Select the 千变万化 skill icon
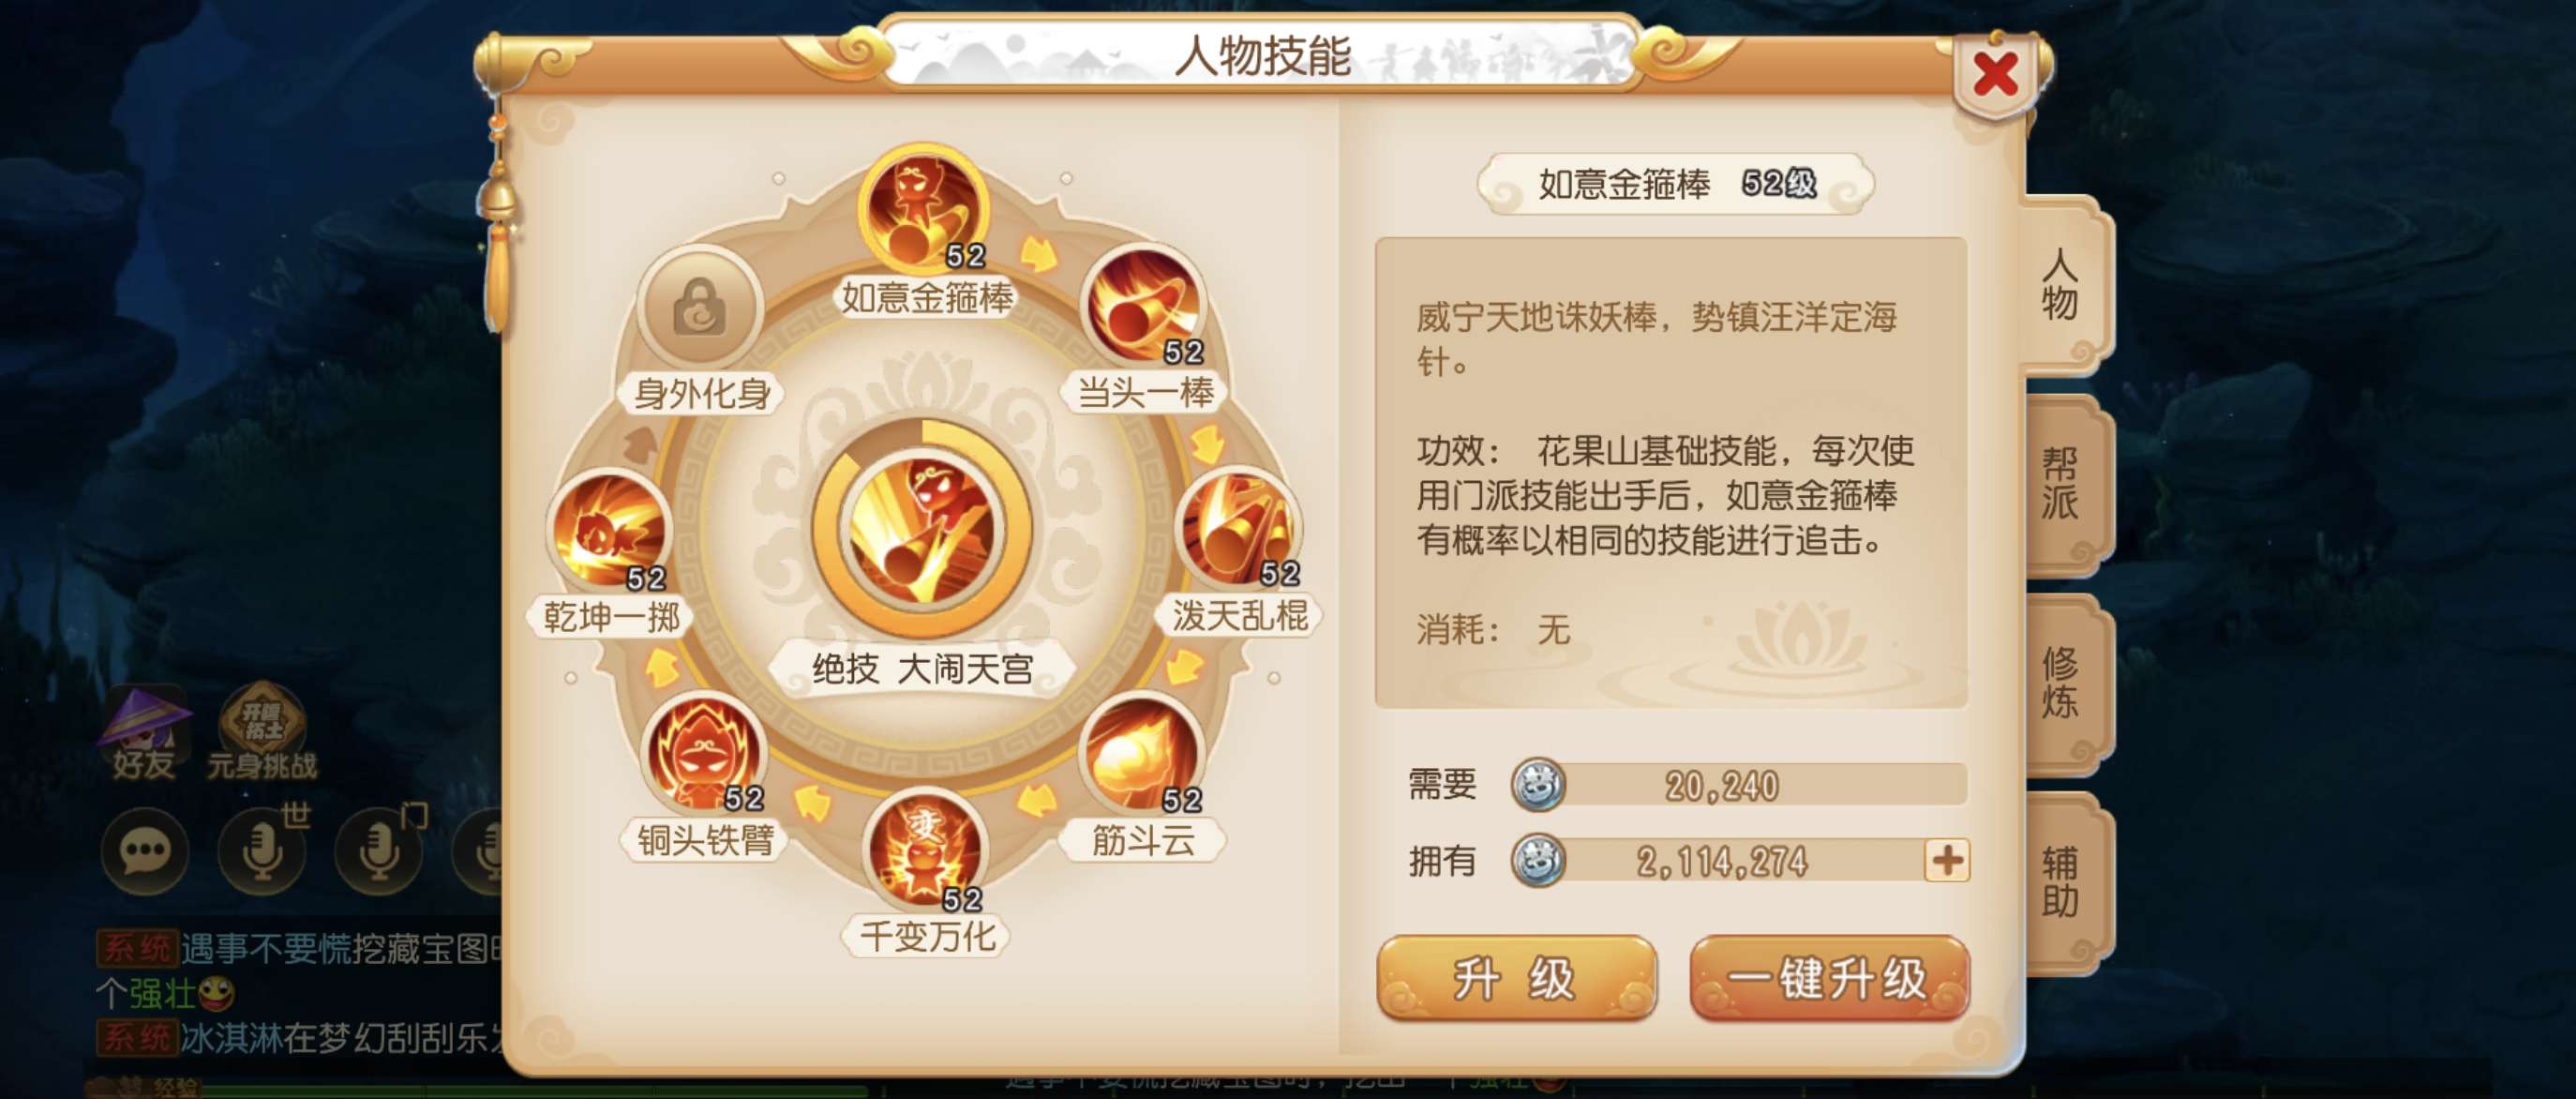This screenshot has width=2576, height=1099. [924, 850]
